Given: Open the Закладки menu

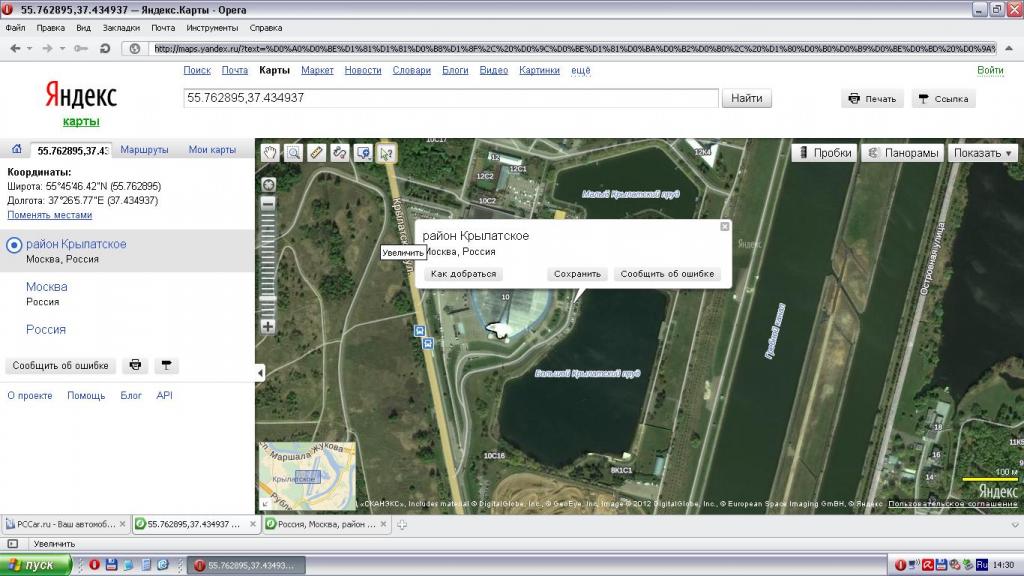Looking at the screenshot, I should tap(121, 28).
